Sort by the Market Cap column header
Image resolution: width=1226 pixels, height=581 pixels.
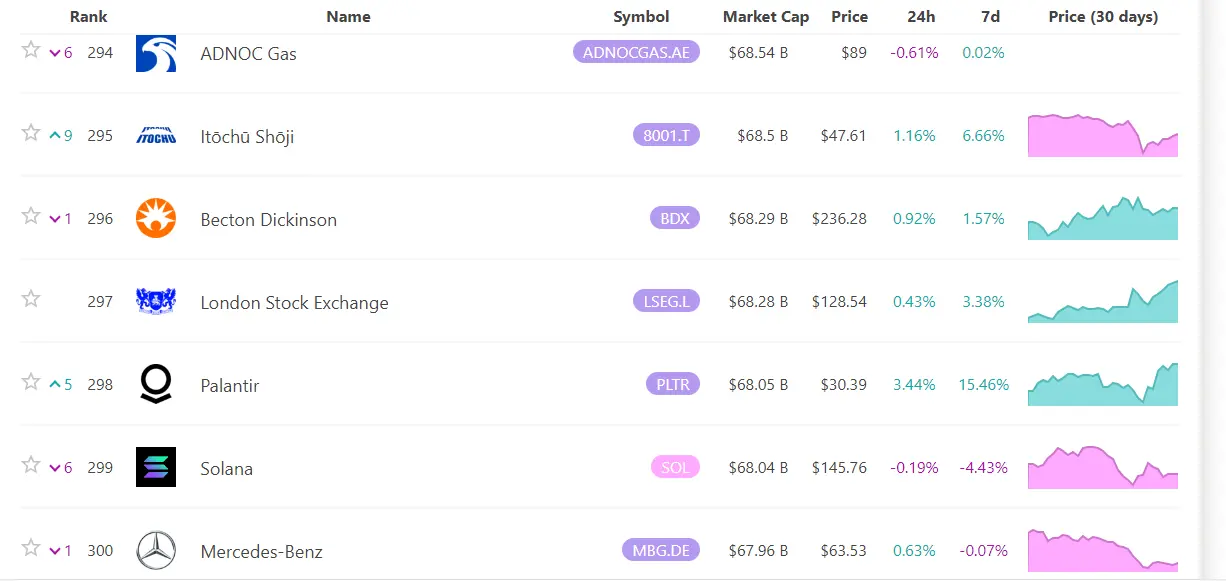click(766, 17)
